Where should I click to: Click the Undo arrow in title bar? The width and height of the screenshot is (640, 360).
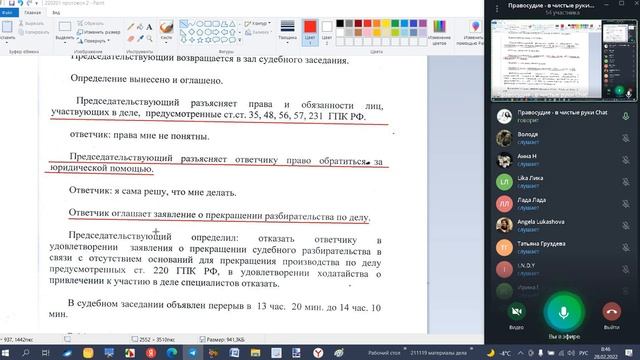20,3
